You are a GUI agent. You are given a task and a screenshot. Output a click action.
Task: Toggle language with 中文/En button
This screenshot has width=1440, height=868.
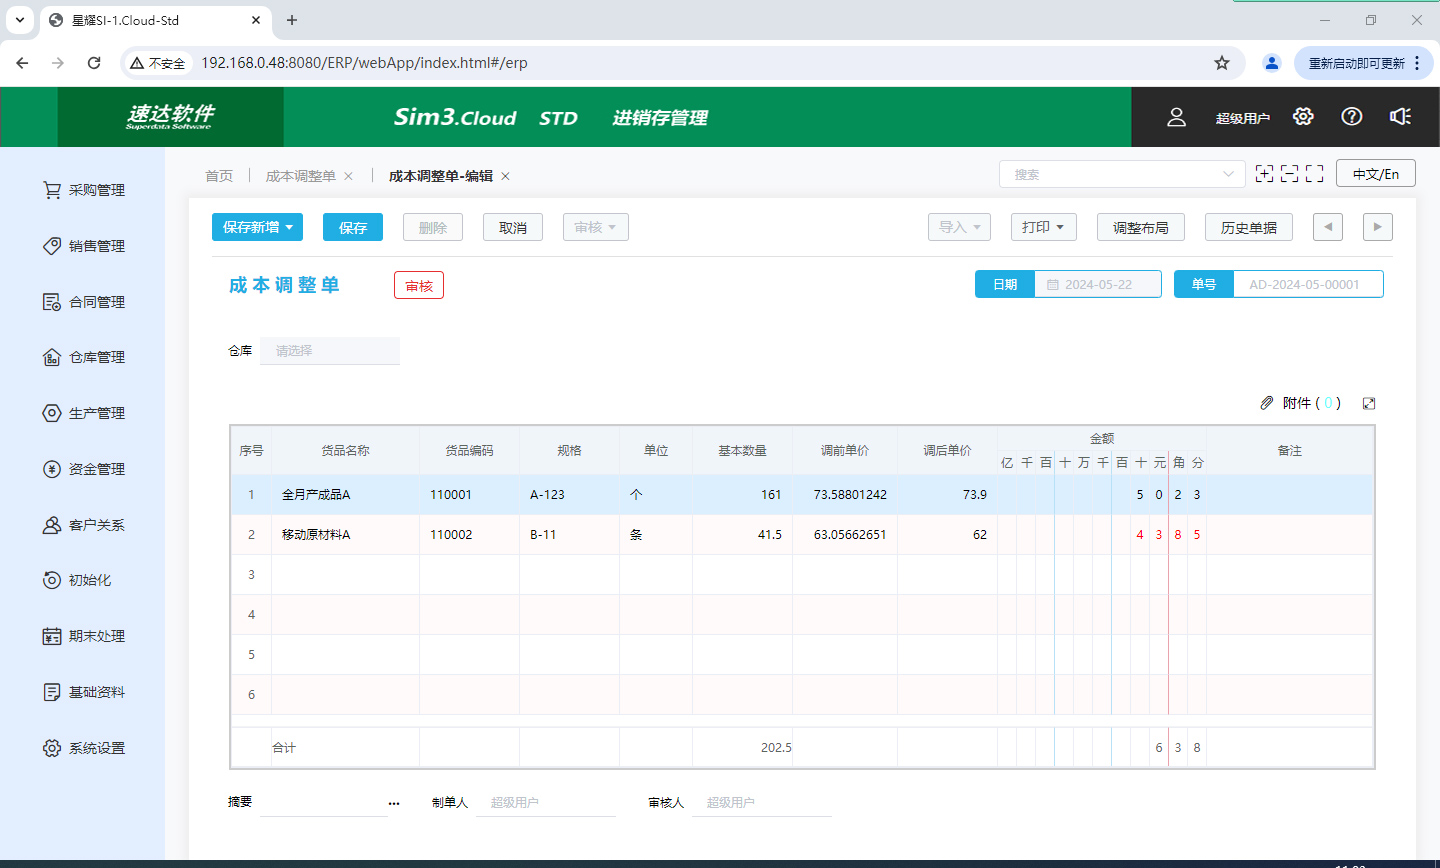pos(1375,174)
